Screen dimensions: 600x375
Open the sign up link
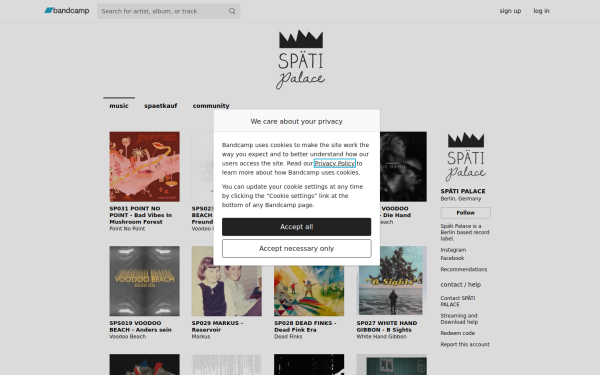[x=510, y=11]
